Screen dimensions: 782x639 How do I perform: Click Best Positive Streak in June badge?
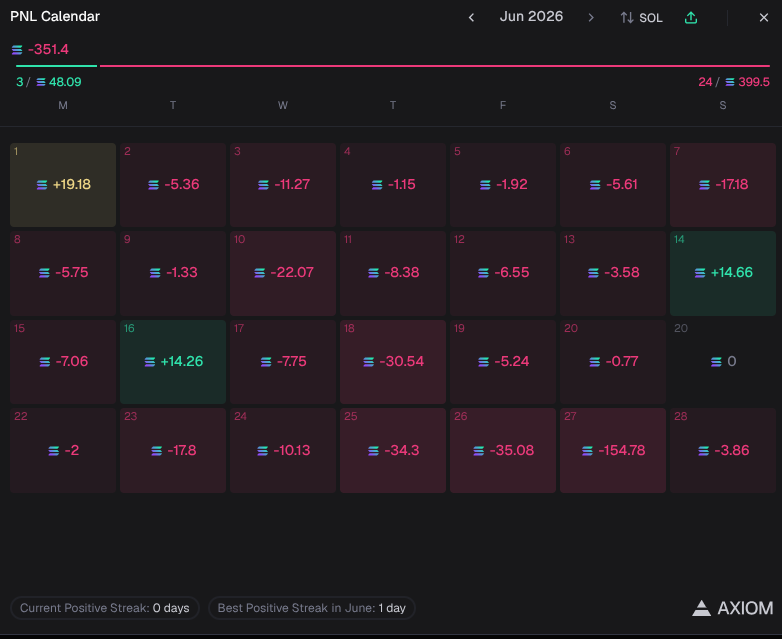312,608
